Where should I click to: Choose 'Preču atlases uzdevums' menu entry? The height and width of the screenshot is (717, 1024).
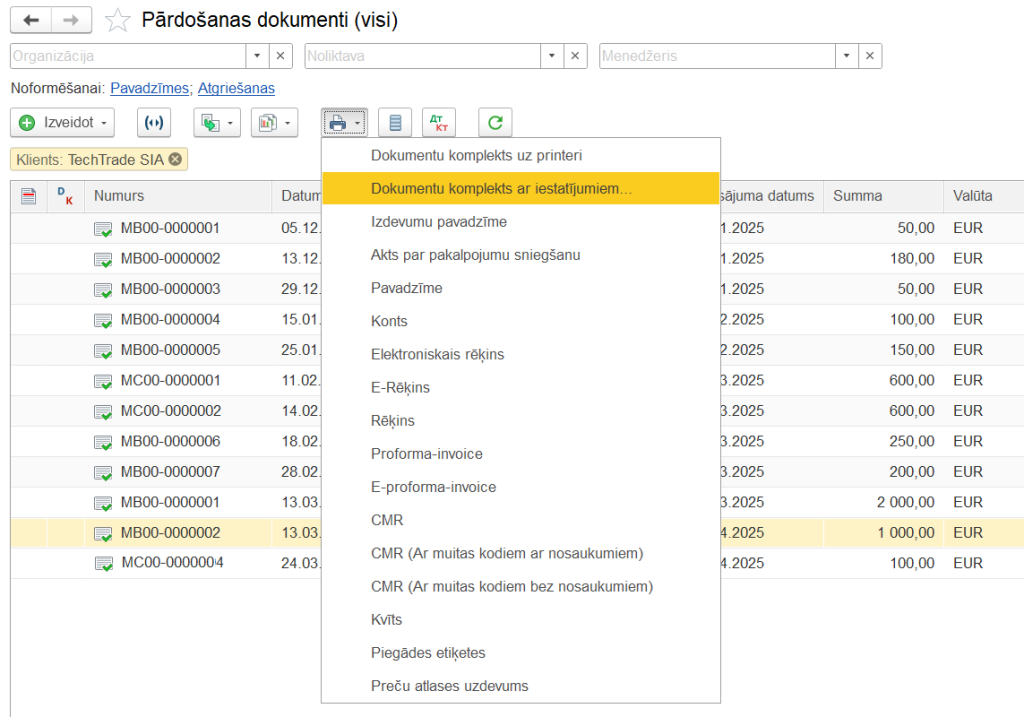pyautogui.click(x=449, y=686)
